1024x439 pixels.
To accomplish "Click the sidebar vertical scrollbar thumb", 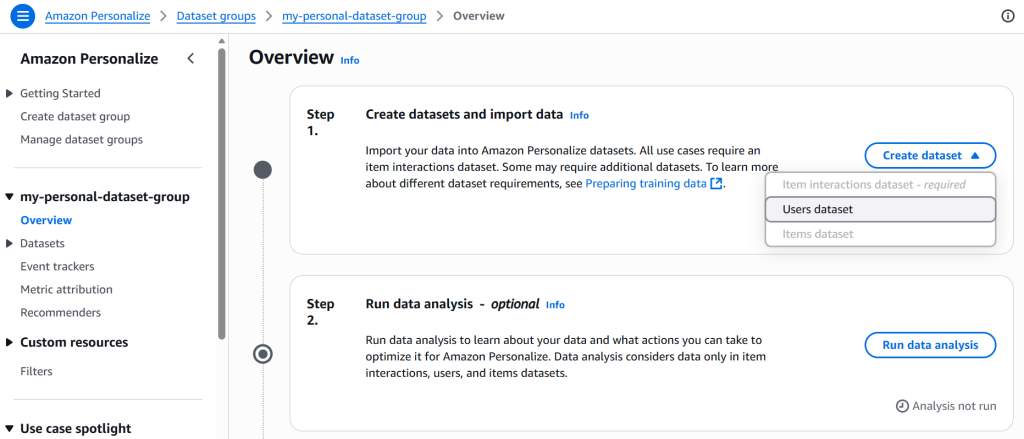I will coord(221,193).
